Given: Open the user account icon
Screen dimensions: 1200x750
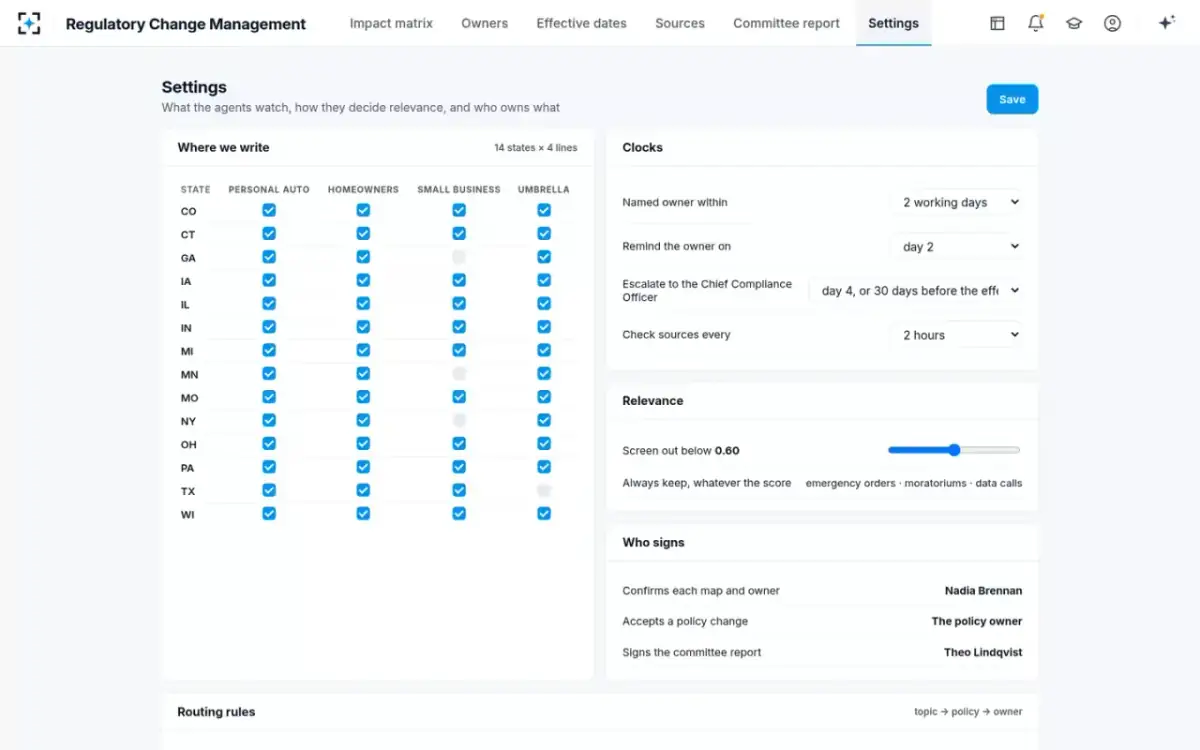Looking at the screenshot, I should click(1112, 23).
